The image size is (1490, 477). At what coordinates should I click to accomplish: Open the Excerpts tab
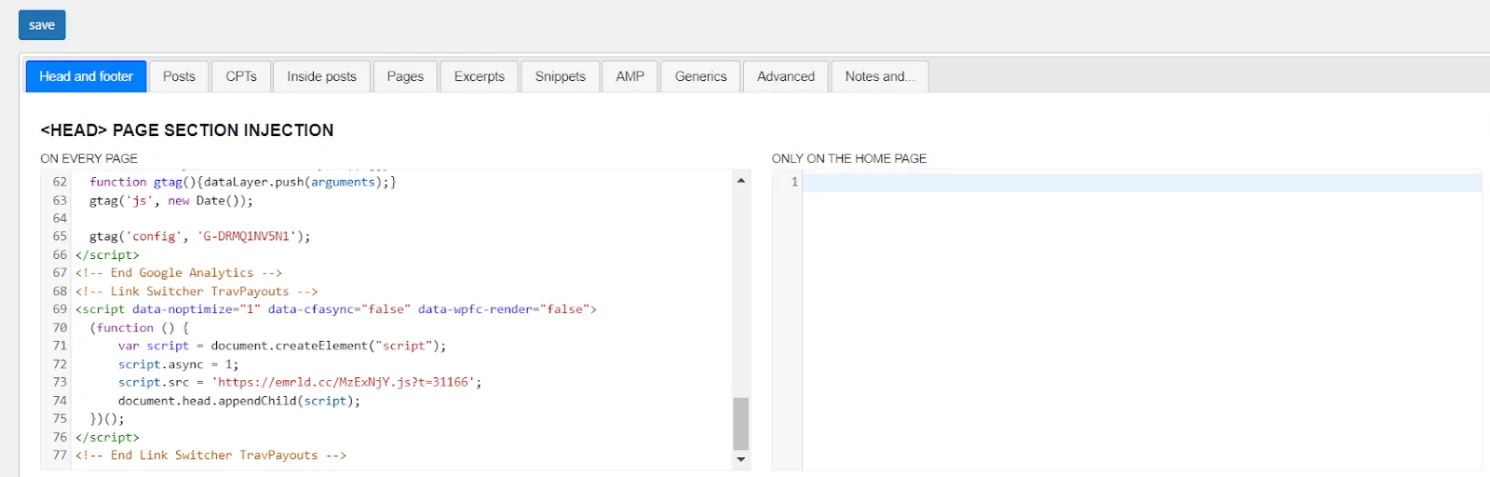tap(479, 76)
